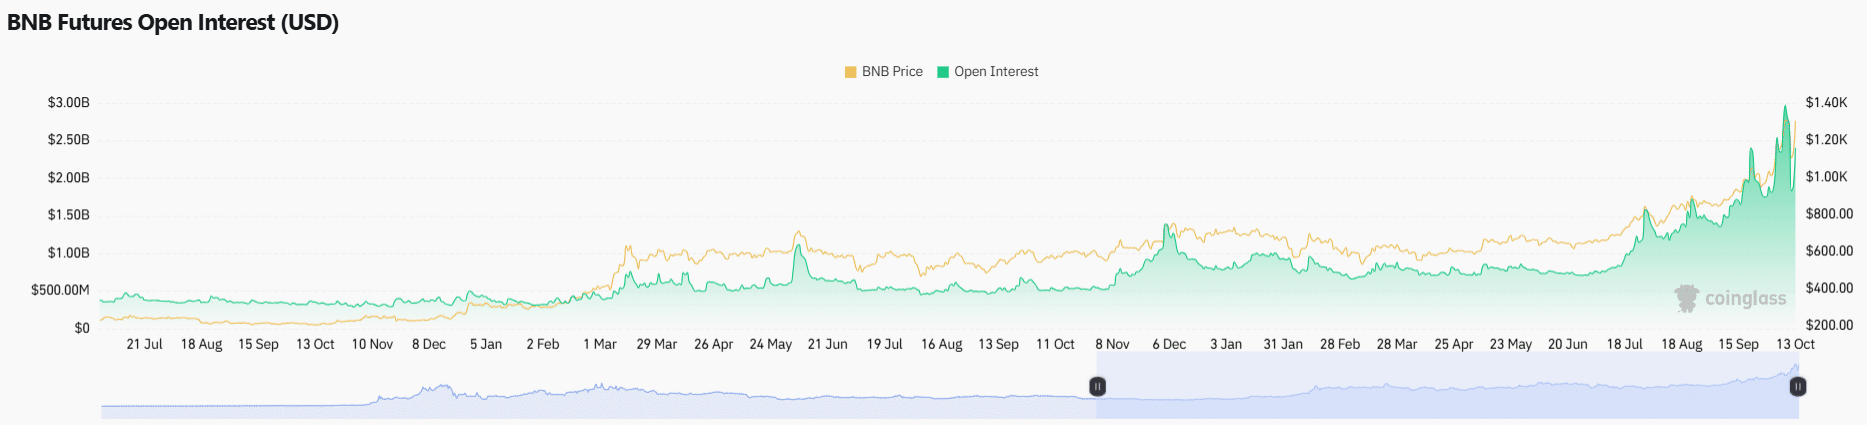Click the $2.50B left axis label
This screenshot has height=425, width=1867.
click(x=69, y=140)
